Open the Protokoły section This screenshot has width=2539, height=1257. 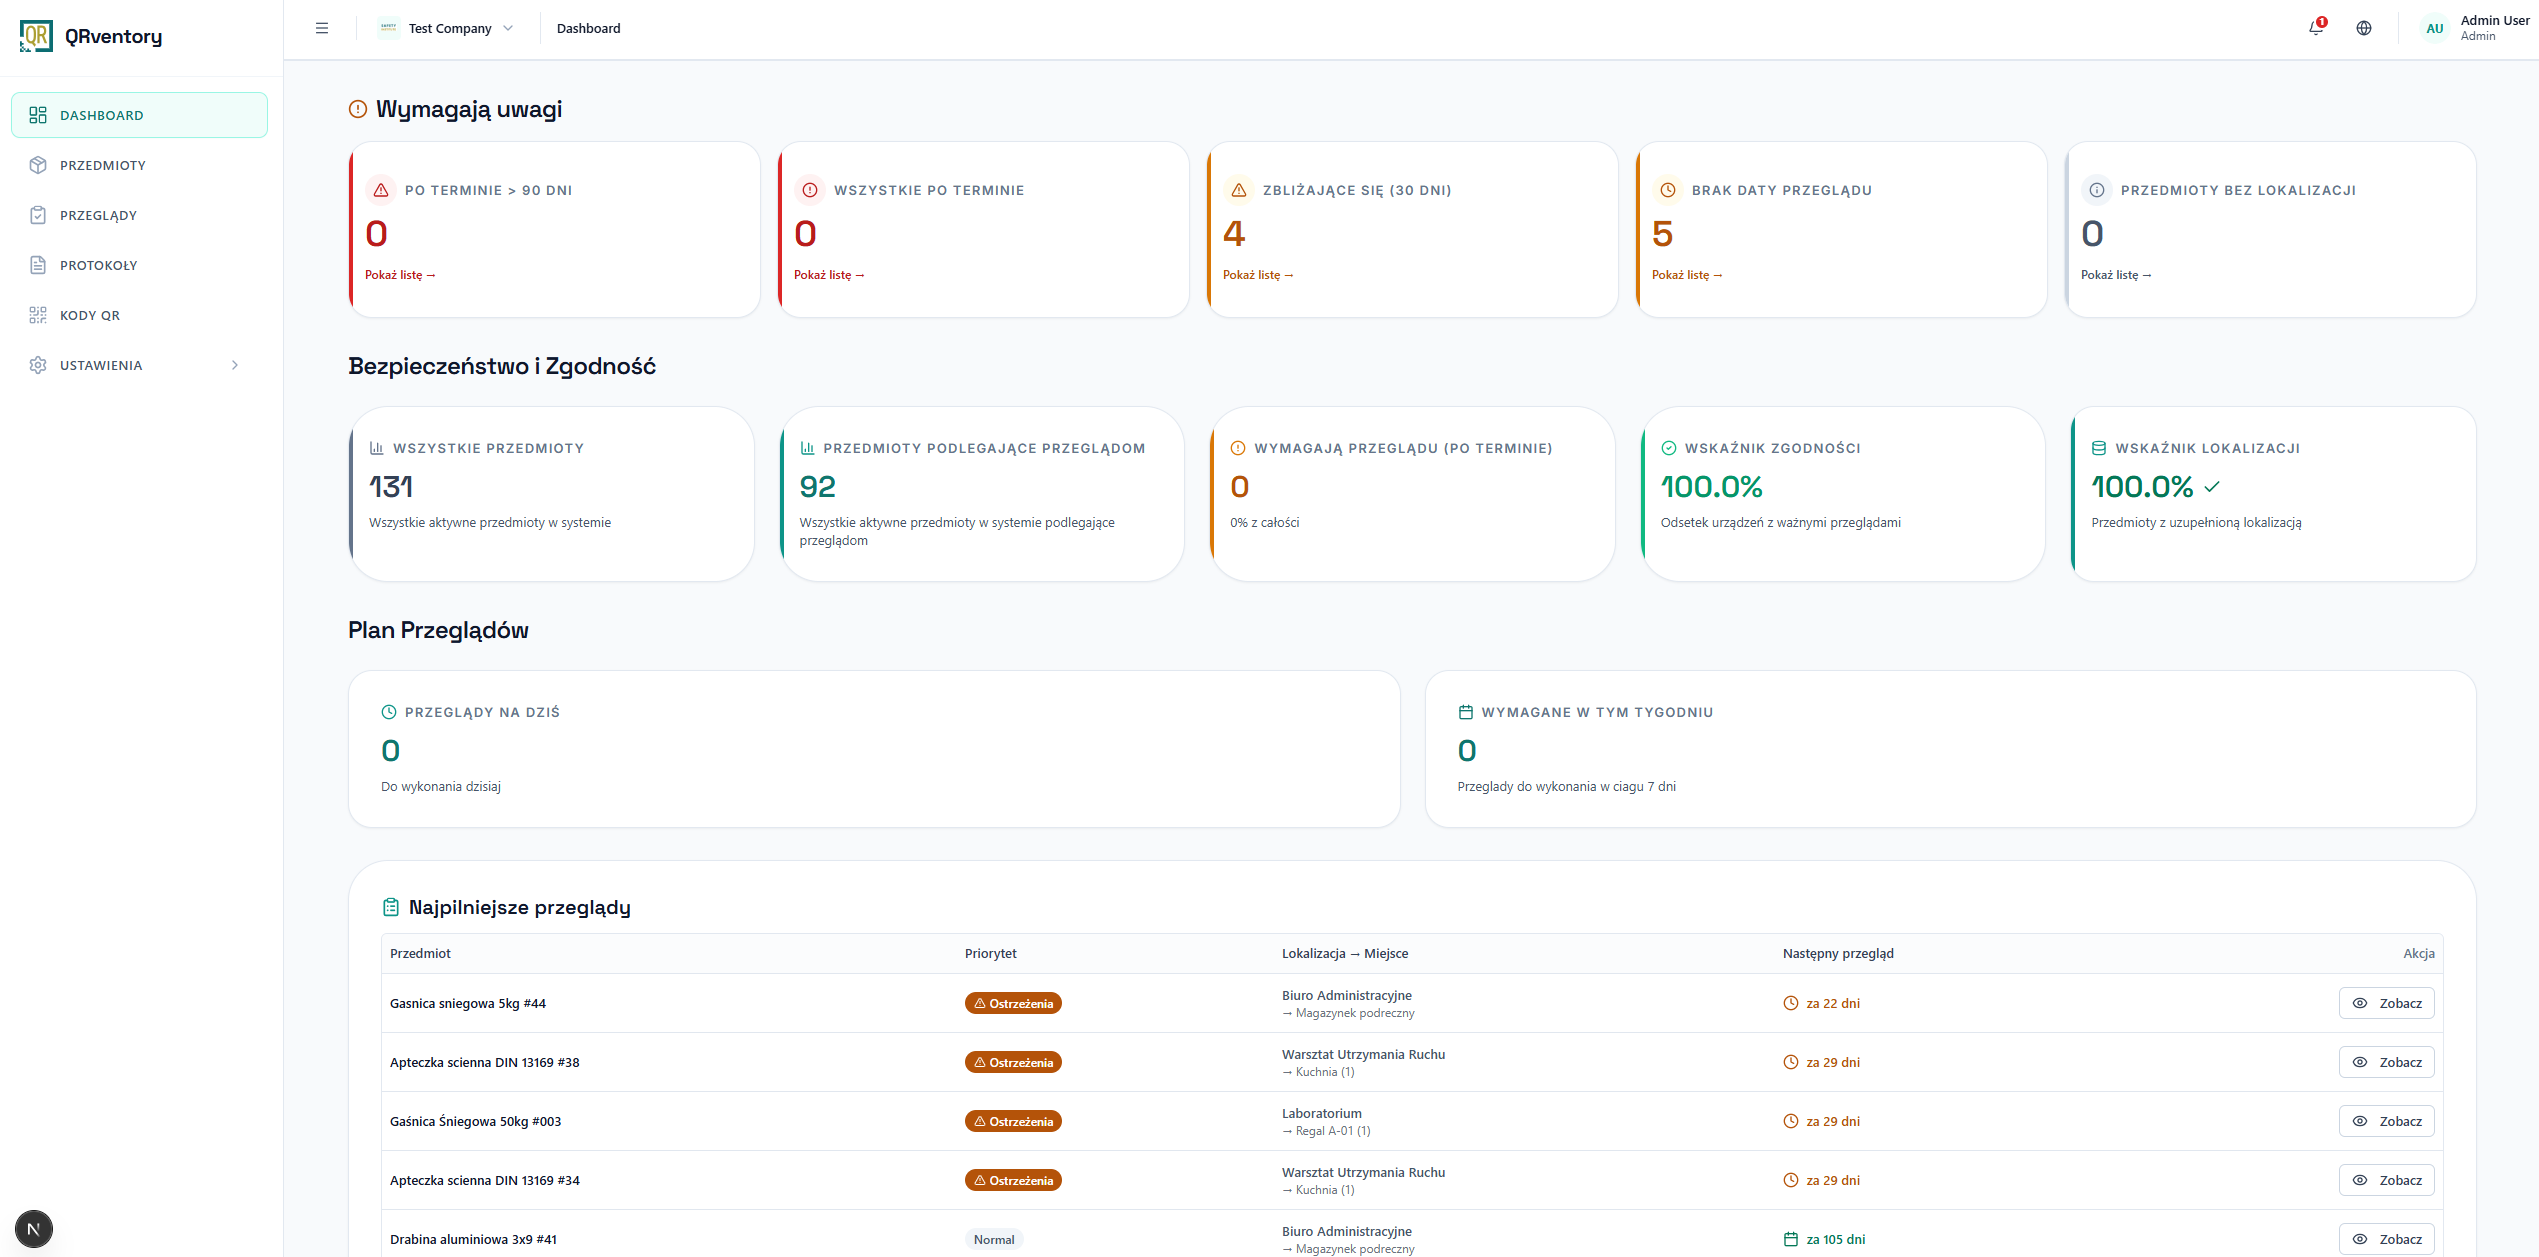click(99, 265)
